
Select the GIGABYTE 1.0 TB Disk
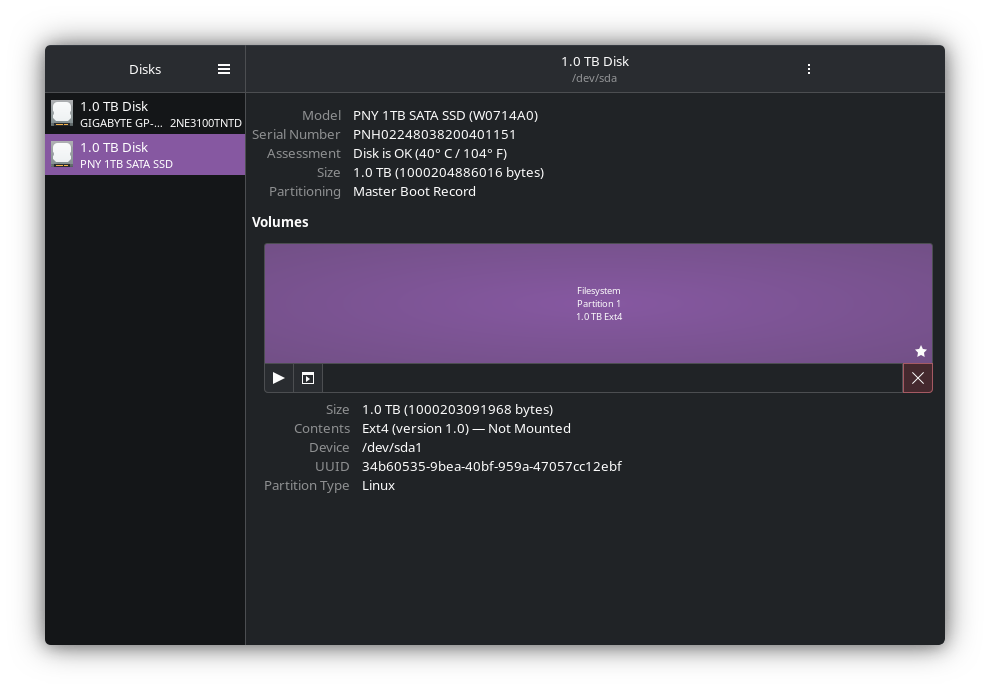pos(145,113)
